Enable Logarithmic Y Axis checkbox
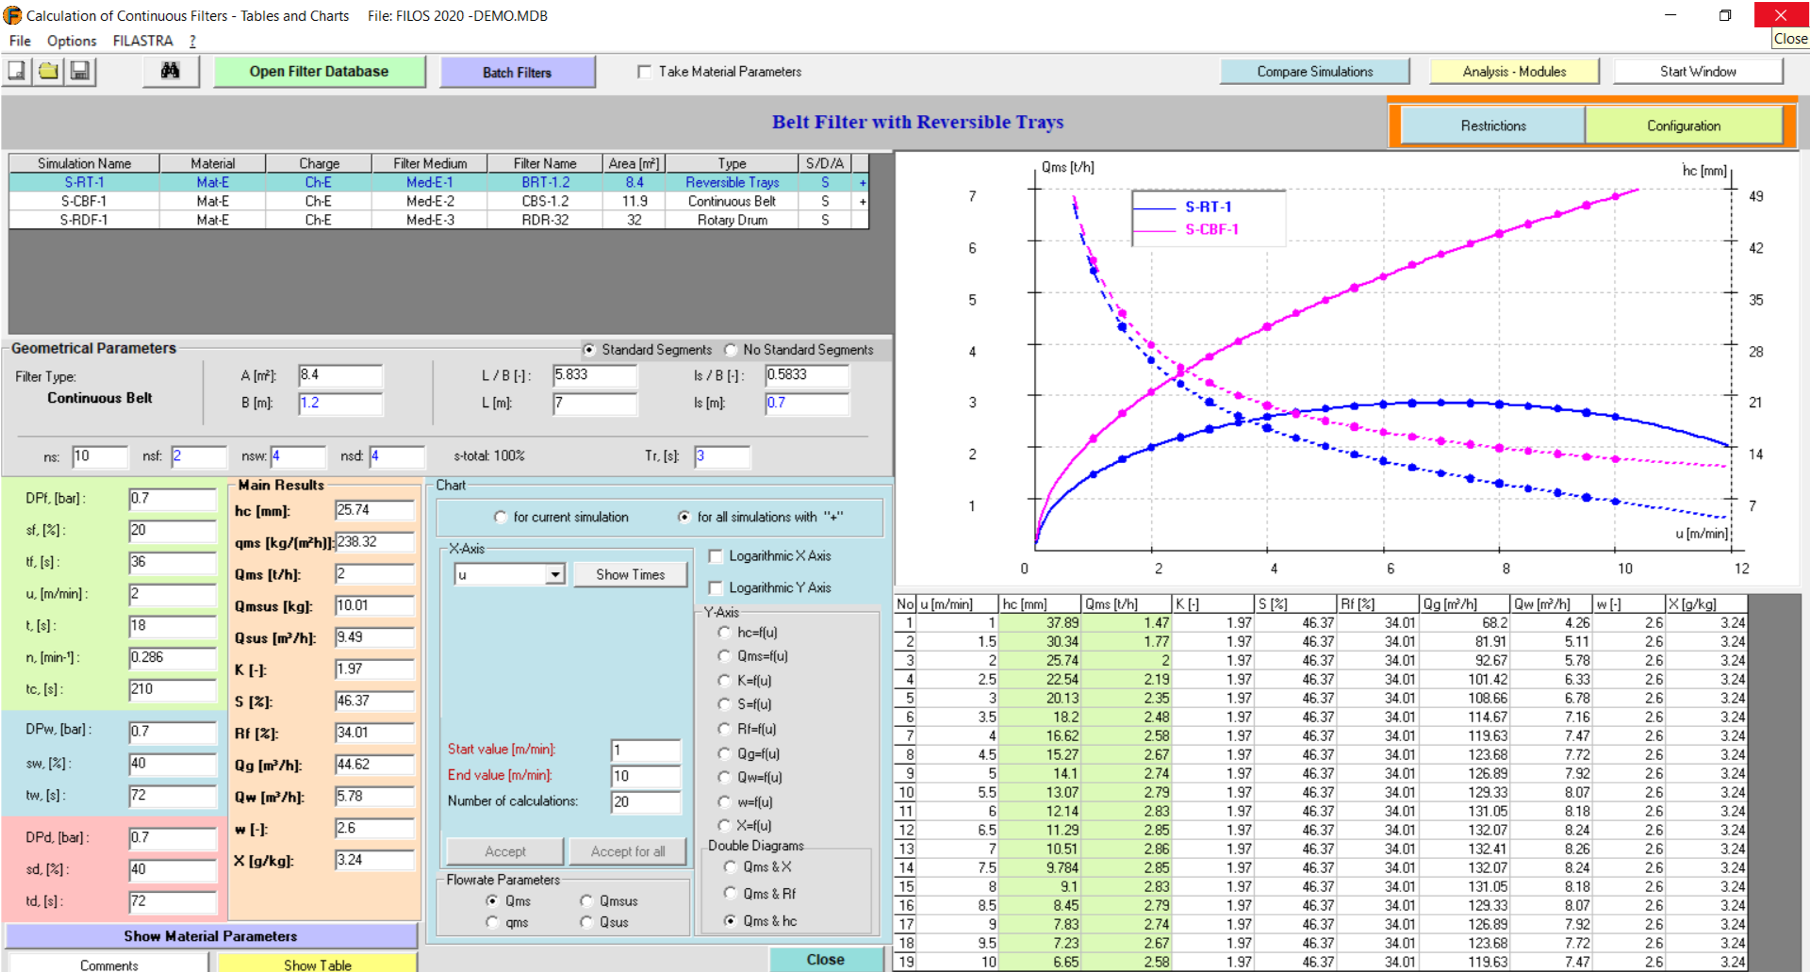The image size is (1810, 972). point(716,588)
